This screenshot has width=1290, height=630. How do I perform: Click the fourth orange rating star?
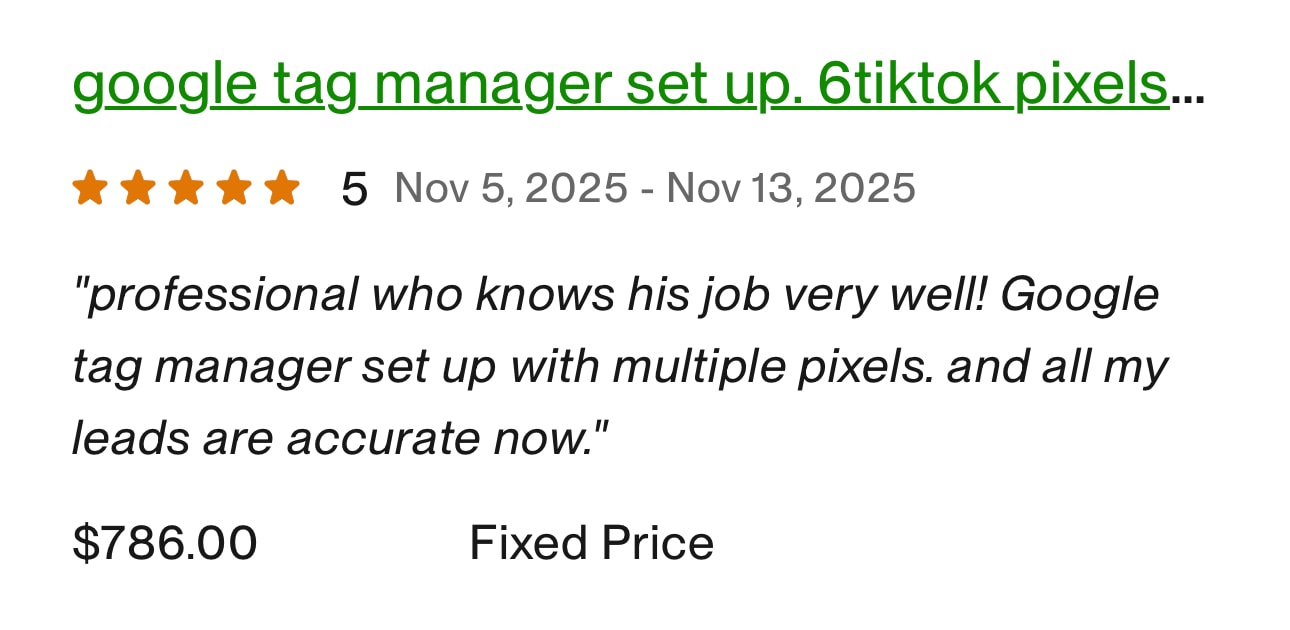coord(234,188)
